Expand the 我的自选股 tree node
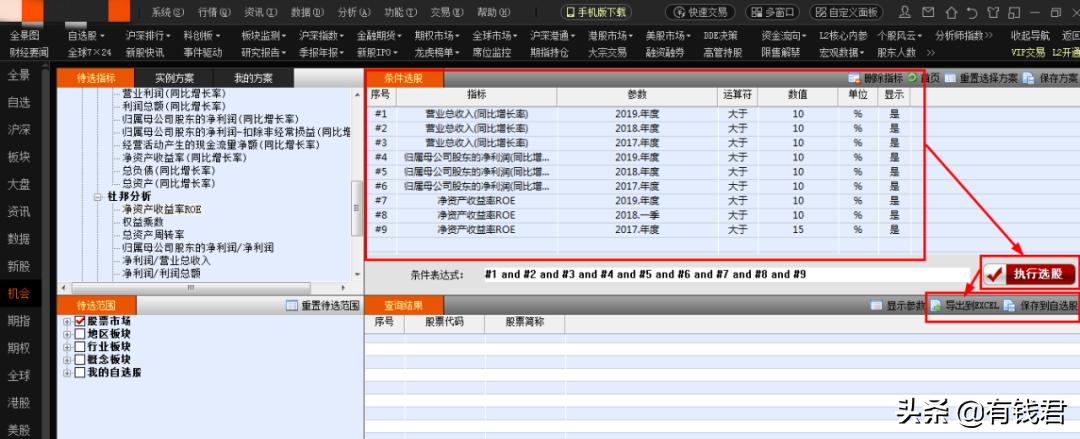1080x439 pixels. pos(67,373)
